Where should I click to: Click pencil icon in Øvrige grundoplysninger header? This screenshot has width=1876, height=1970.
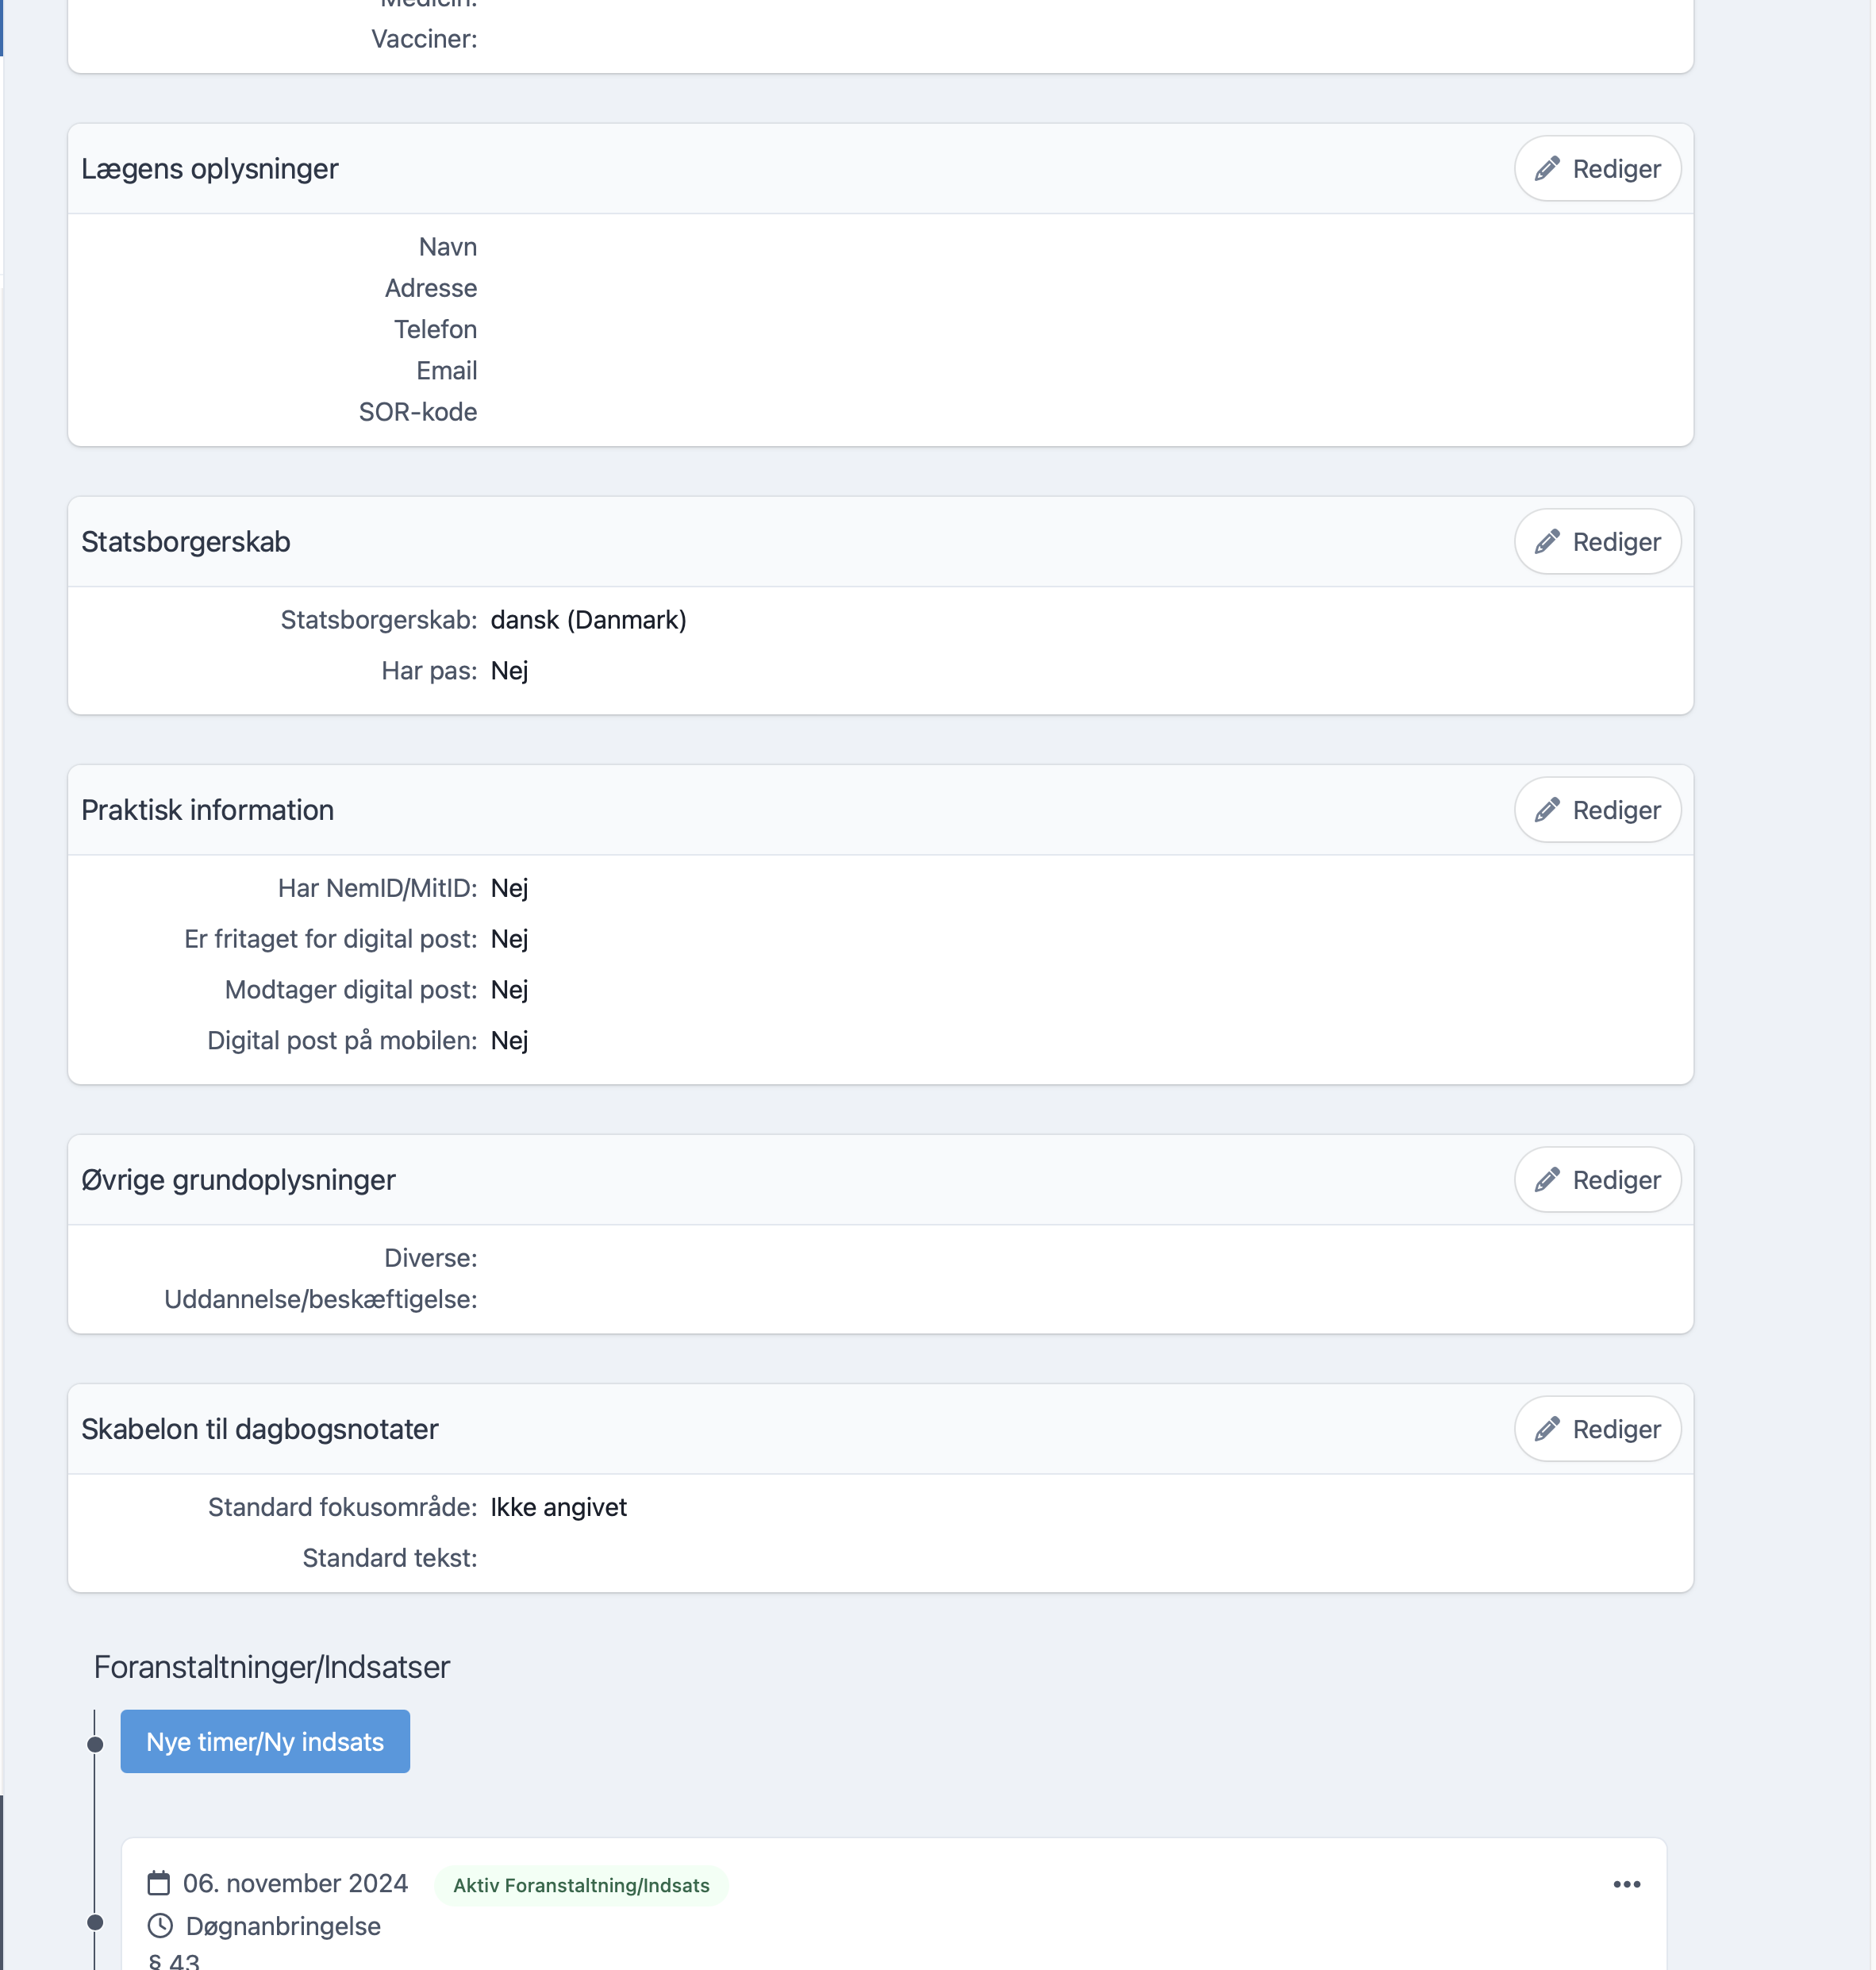coord(1547,1180)
